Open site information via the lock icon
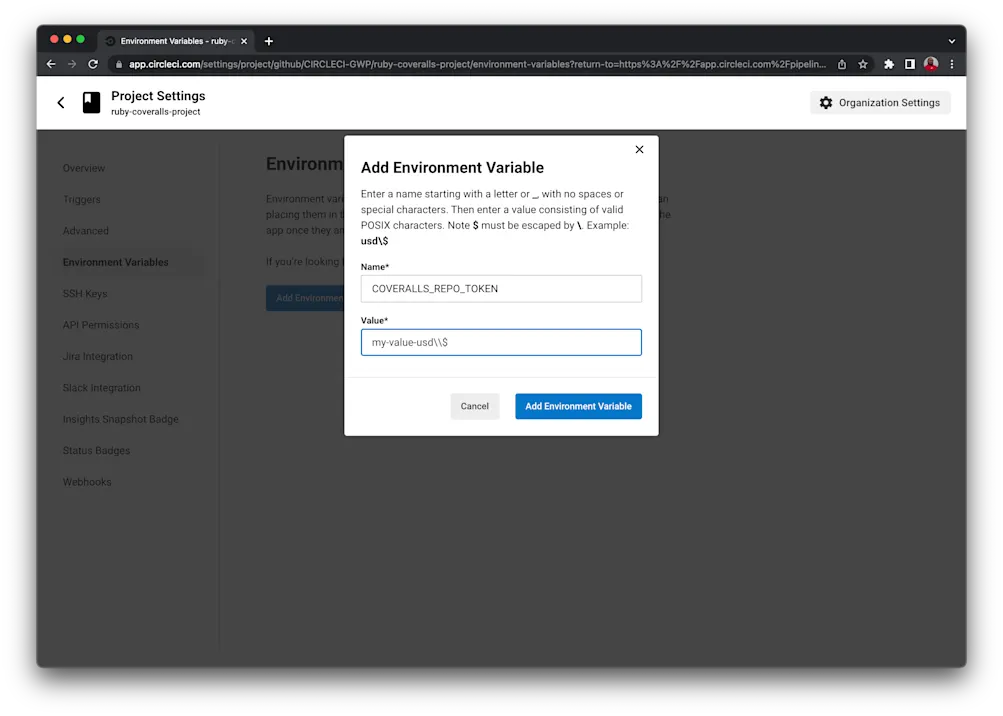The width and height of the screenshot is (1003, 716). [118, 63]
